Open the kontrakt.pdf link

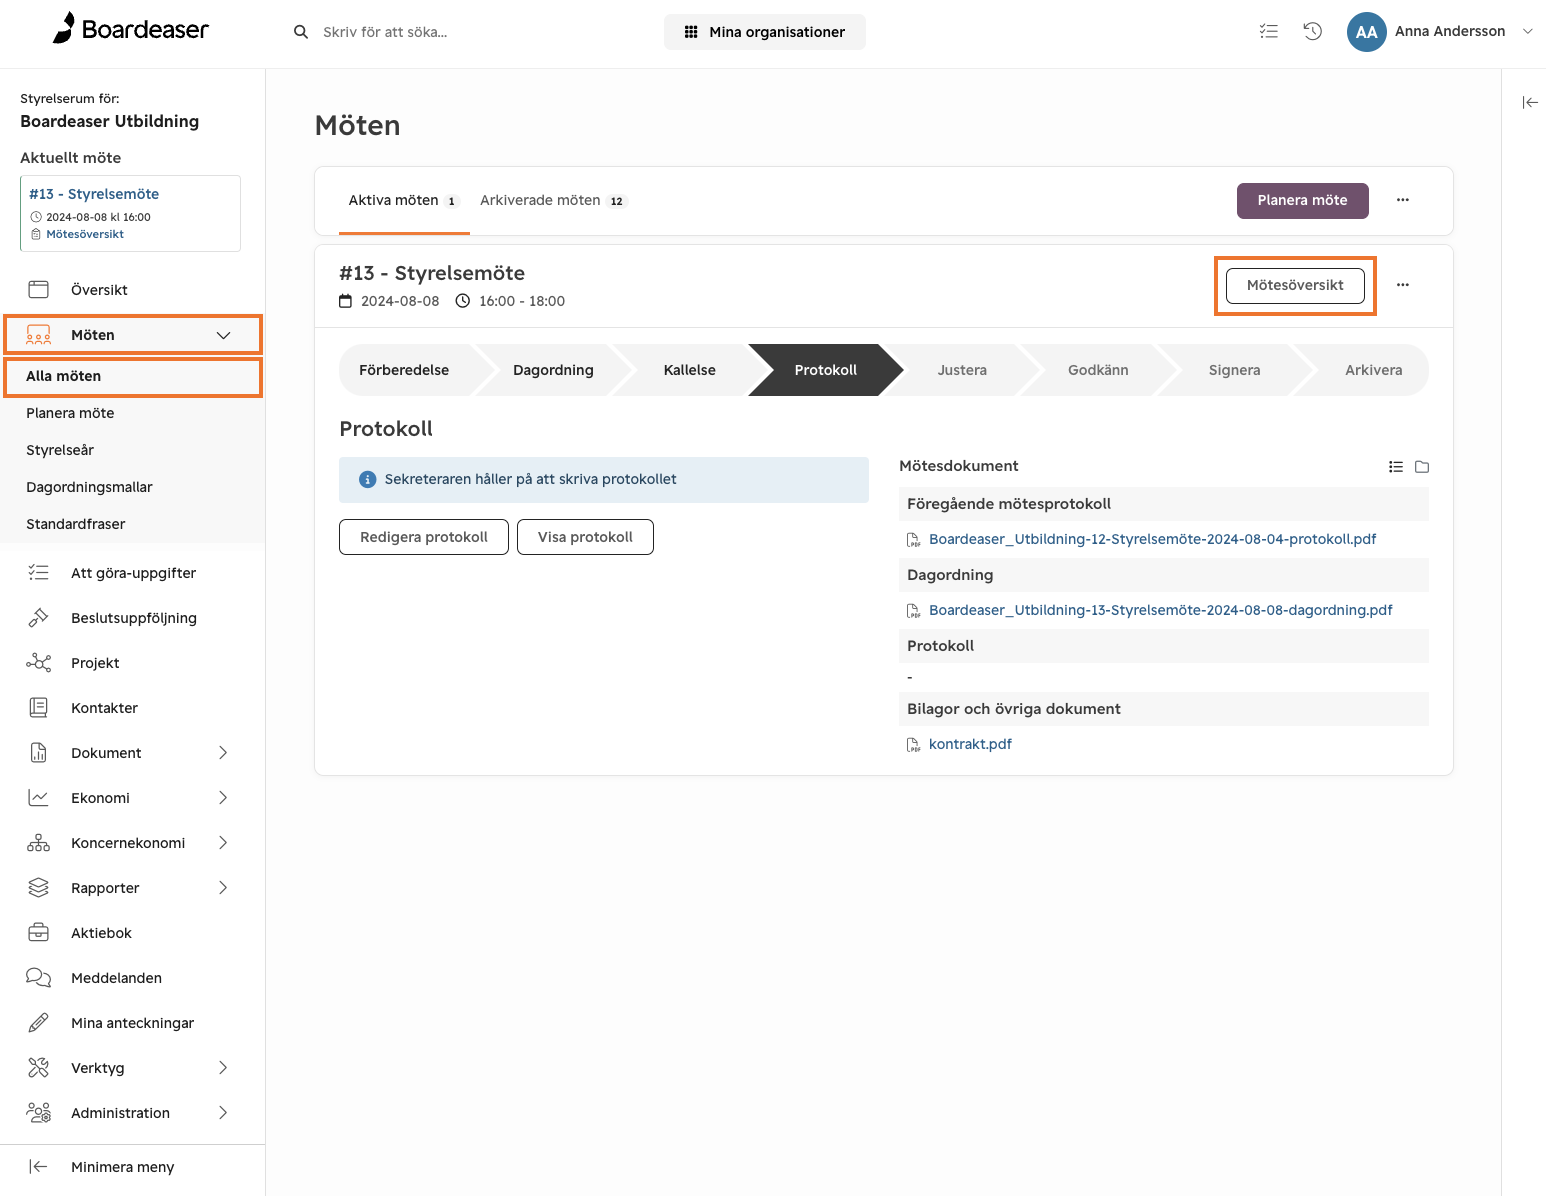coord(970,744)
